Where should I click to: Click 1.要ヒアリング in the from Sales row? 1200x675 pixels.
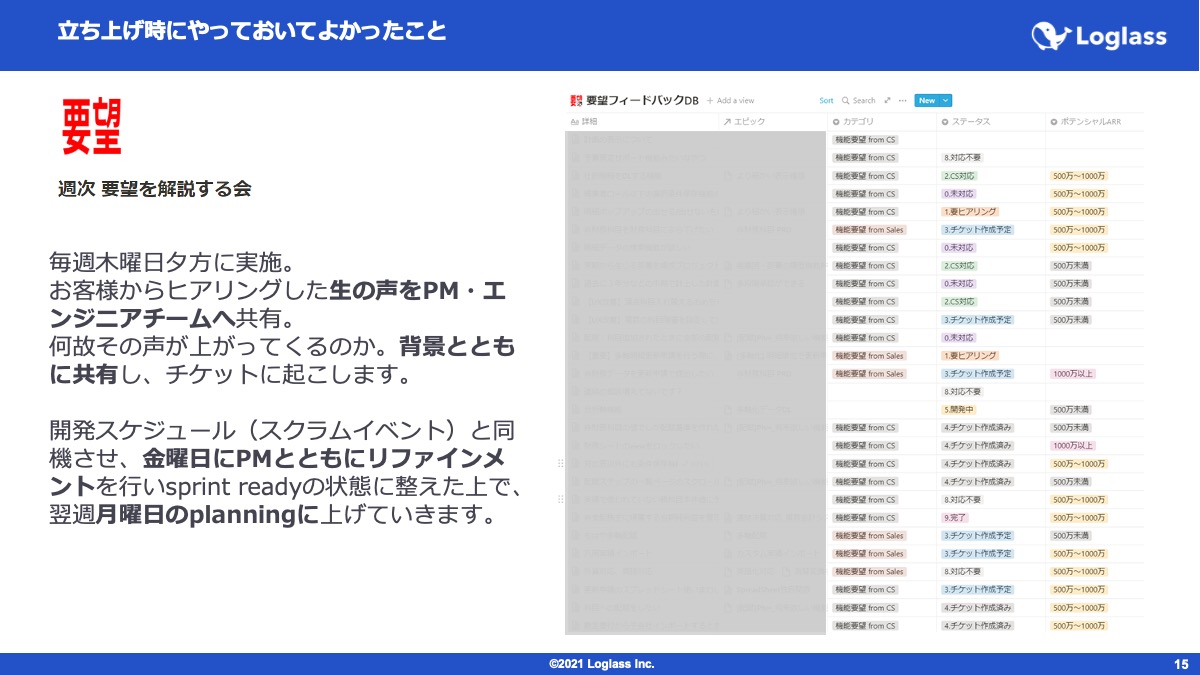(970, 356)
